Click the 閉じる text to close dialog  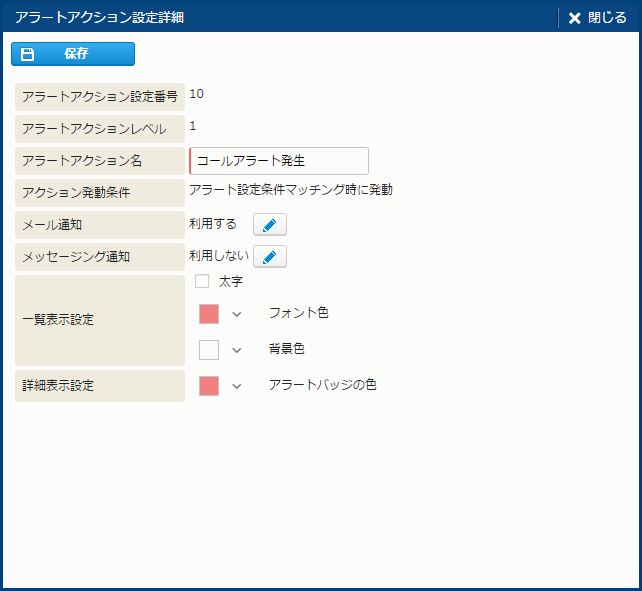point(606,18)
